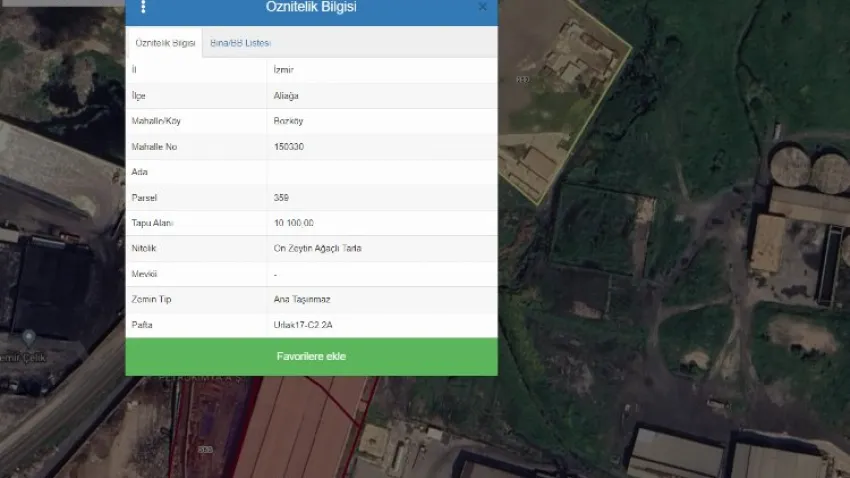Click the Demir Çelik map pin
The height and width of the screenshot is (478, 850).
click(x=30, y=338)
